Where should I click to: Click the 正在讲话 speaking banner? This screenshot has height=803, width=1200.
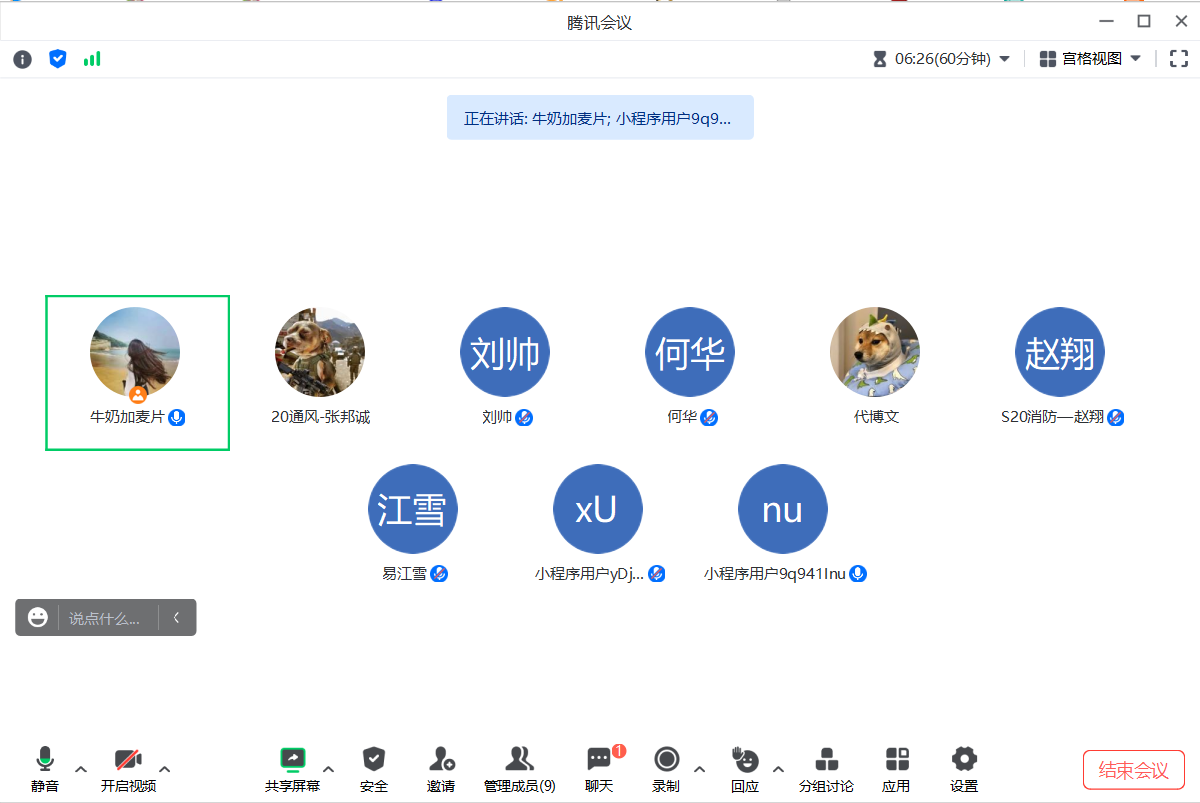(x=600, y=118)
